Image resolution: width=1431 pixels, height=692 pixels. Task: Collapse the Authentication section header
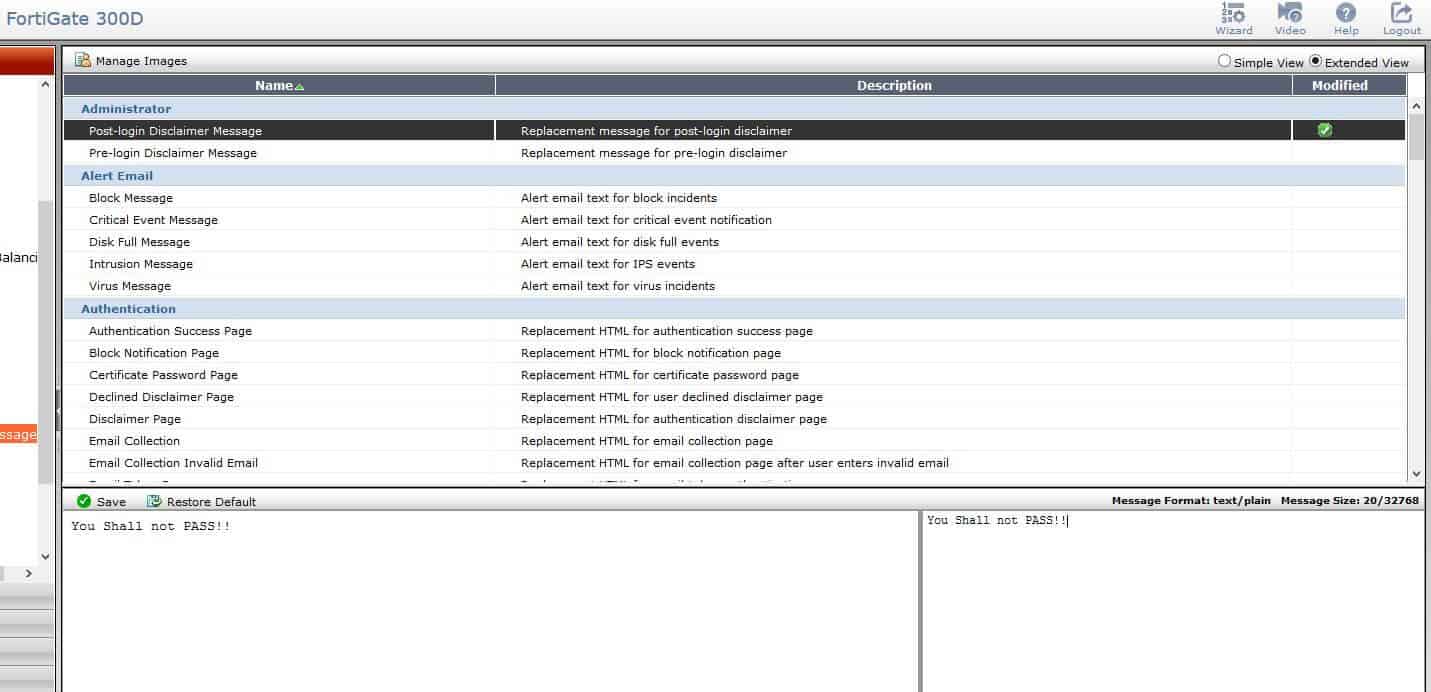[x=128, y=308]
